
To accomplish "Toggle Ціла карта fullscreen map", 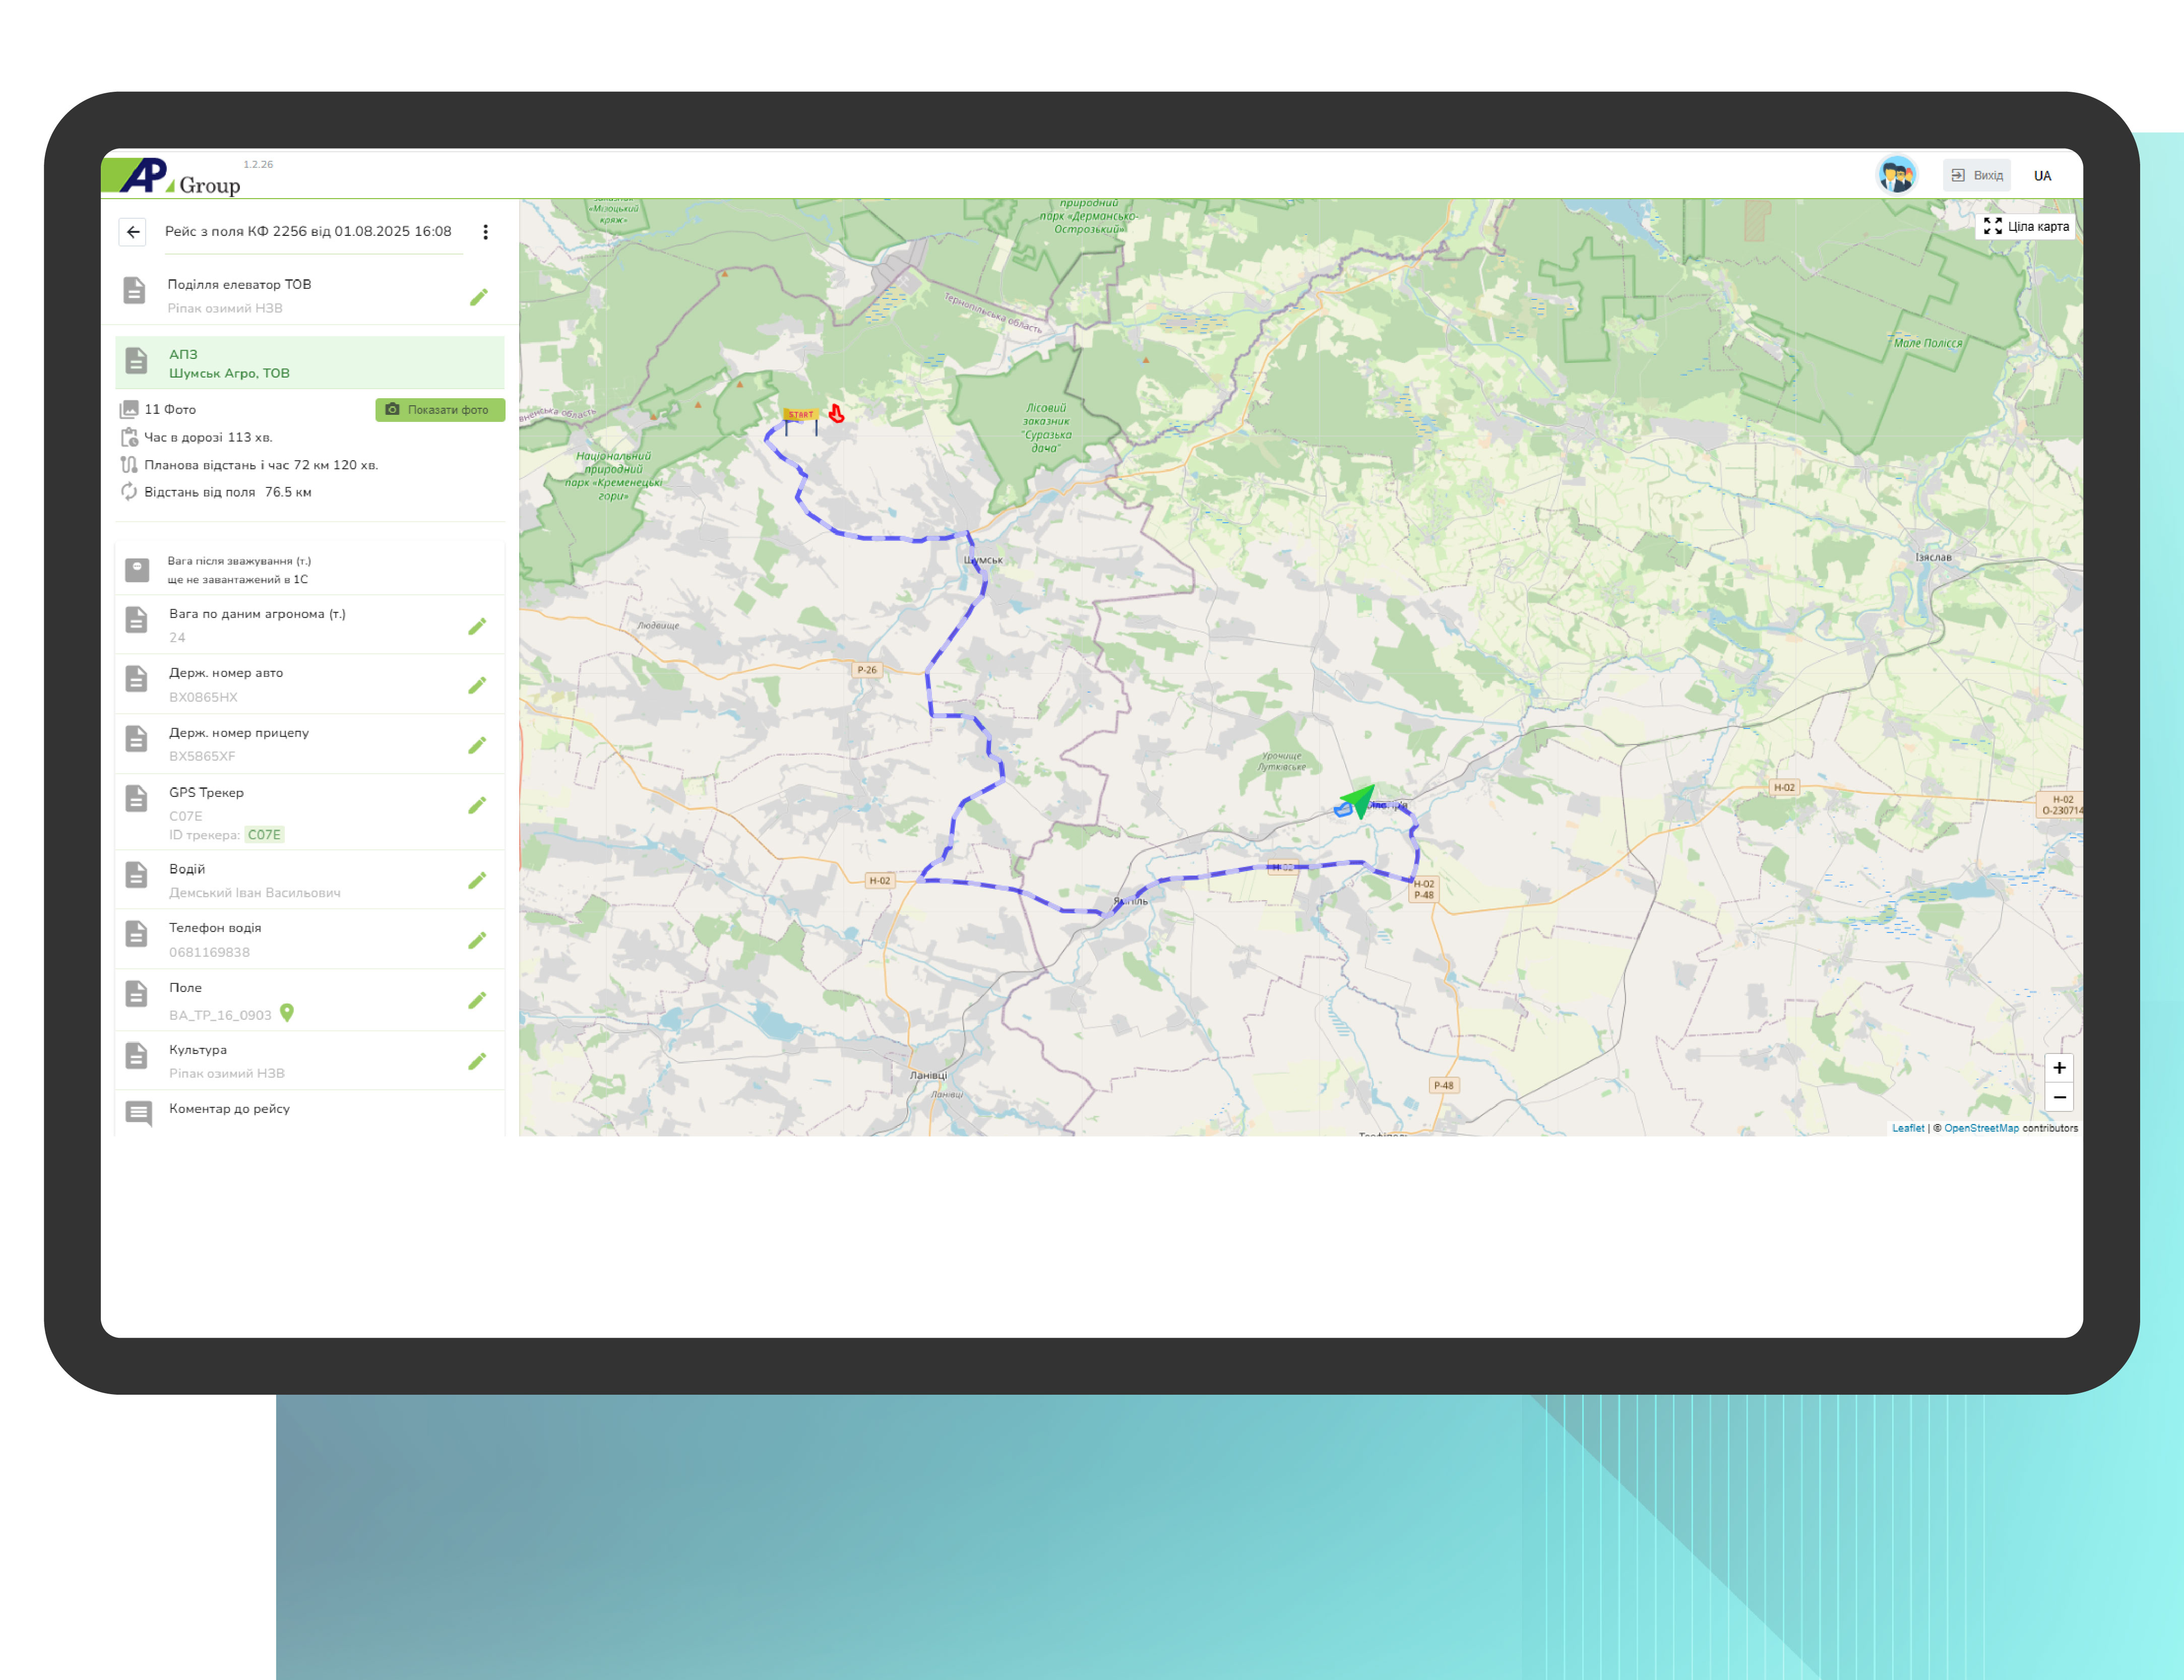I will click(x=2026, y=227).
